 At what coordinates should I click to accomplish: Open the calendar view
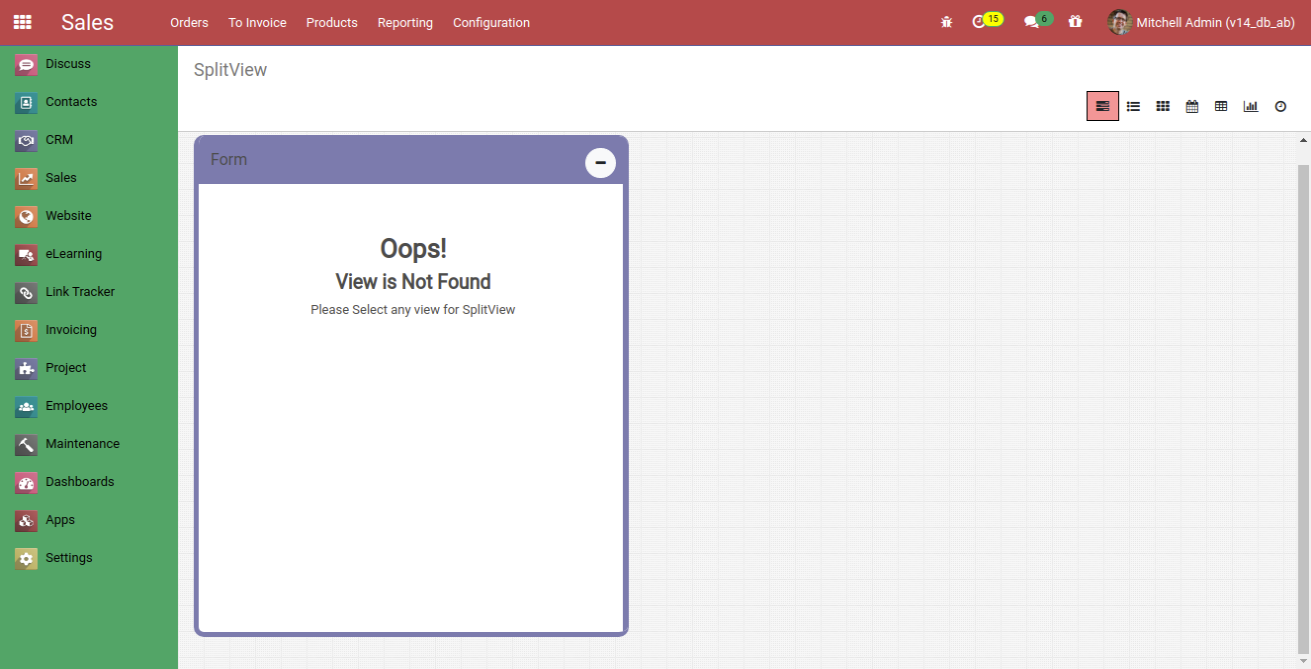click(x=1192, y=106)
